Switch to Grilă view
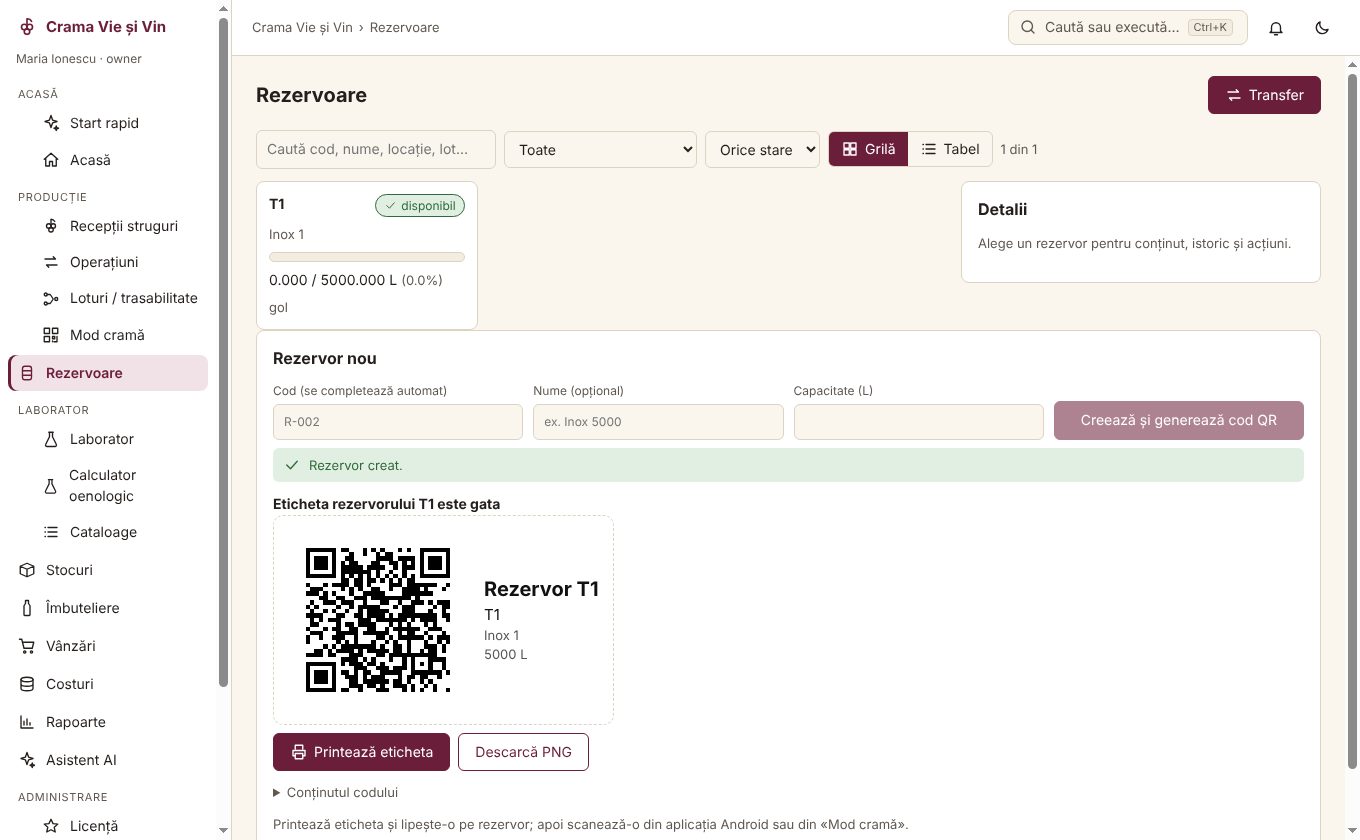This screenshot has height=840, width=1360. click(869, 149)
